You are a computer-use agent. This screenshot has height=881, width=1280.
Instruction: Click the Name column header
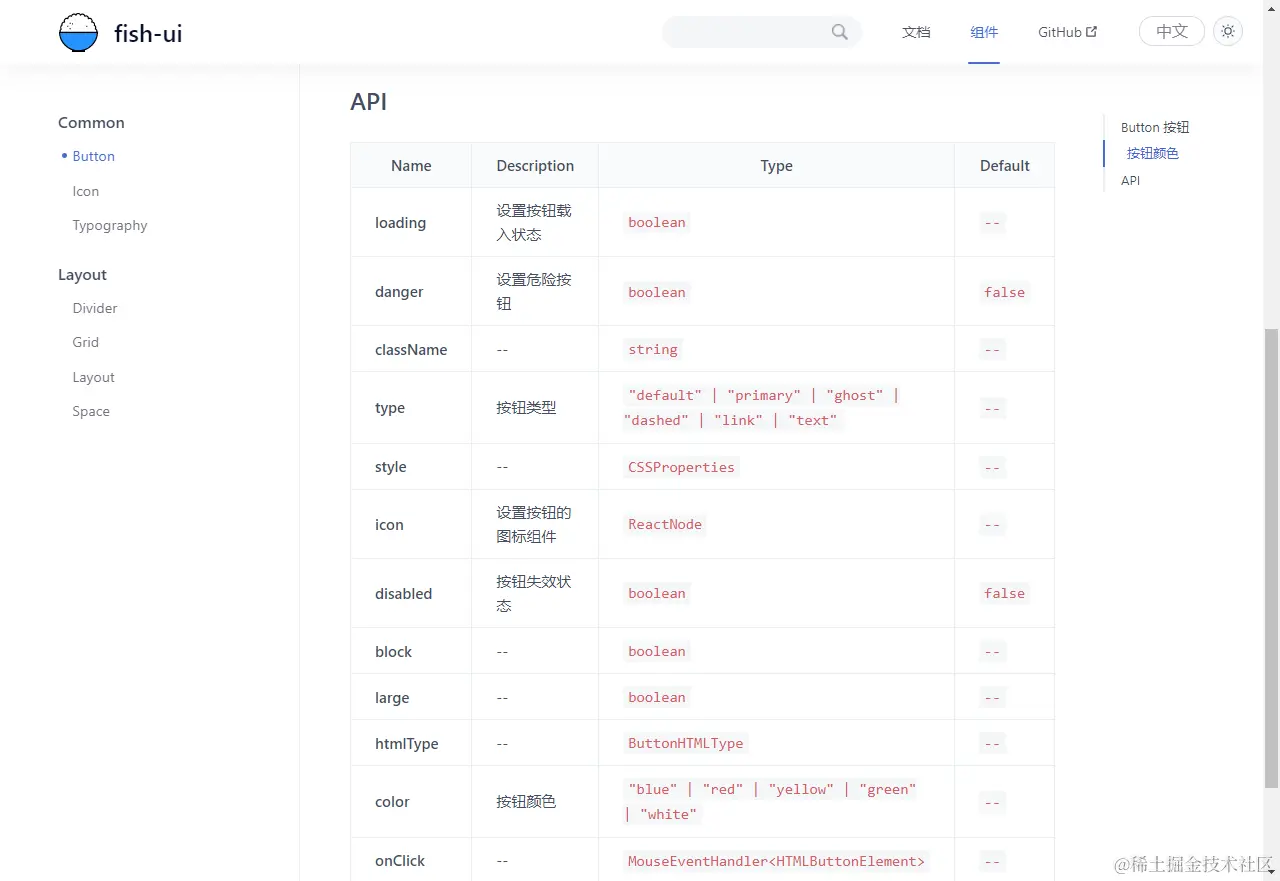[411, 166]
